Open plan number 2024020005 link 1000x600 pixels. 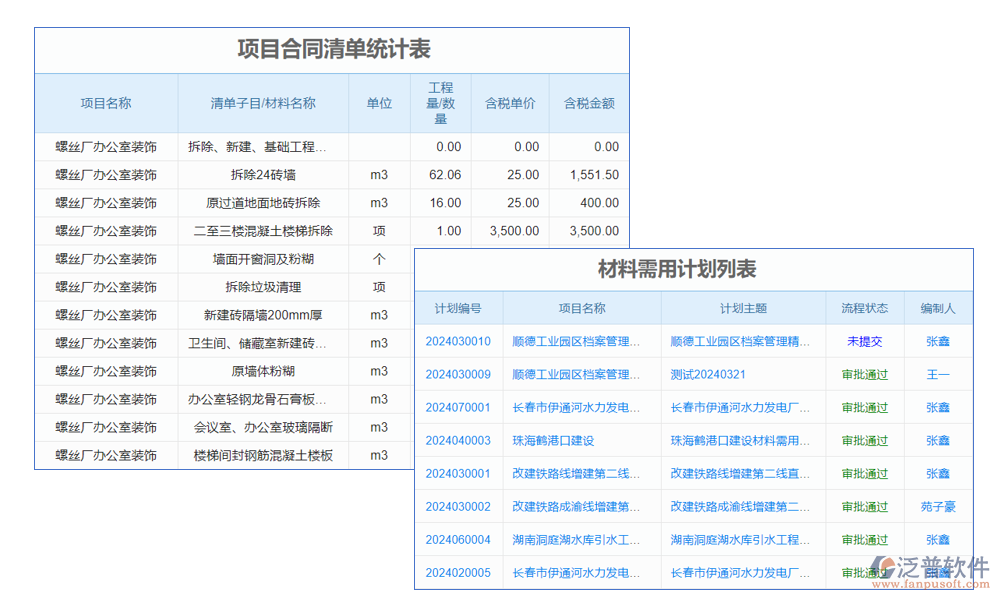tap(460, 572)
